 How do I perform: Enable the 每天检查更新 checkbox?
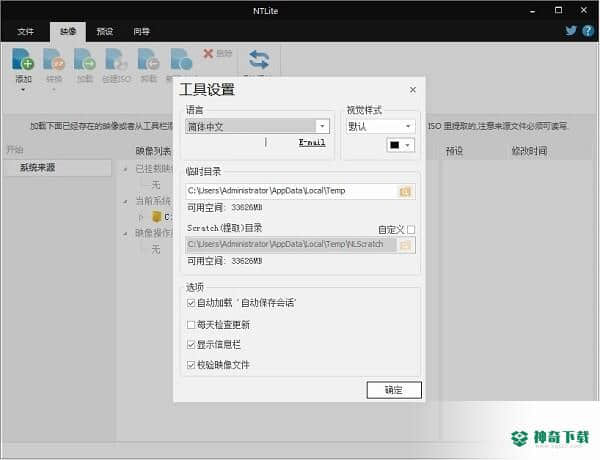191,325
